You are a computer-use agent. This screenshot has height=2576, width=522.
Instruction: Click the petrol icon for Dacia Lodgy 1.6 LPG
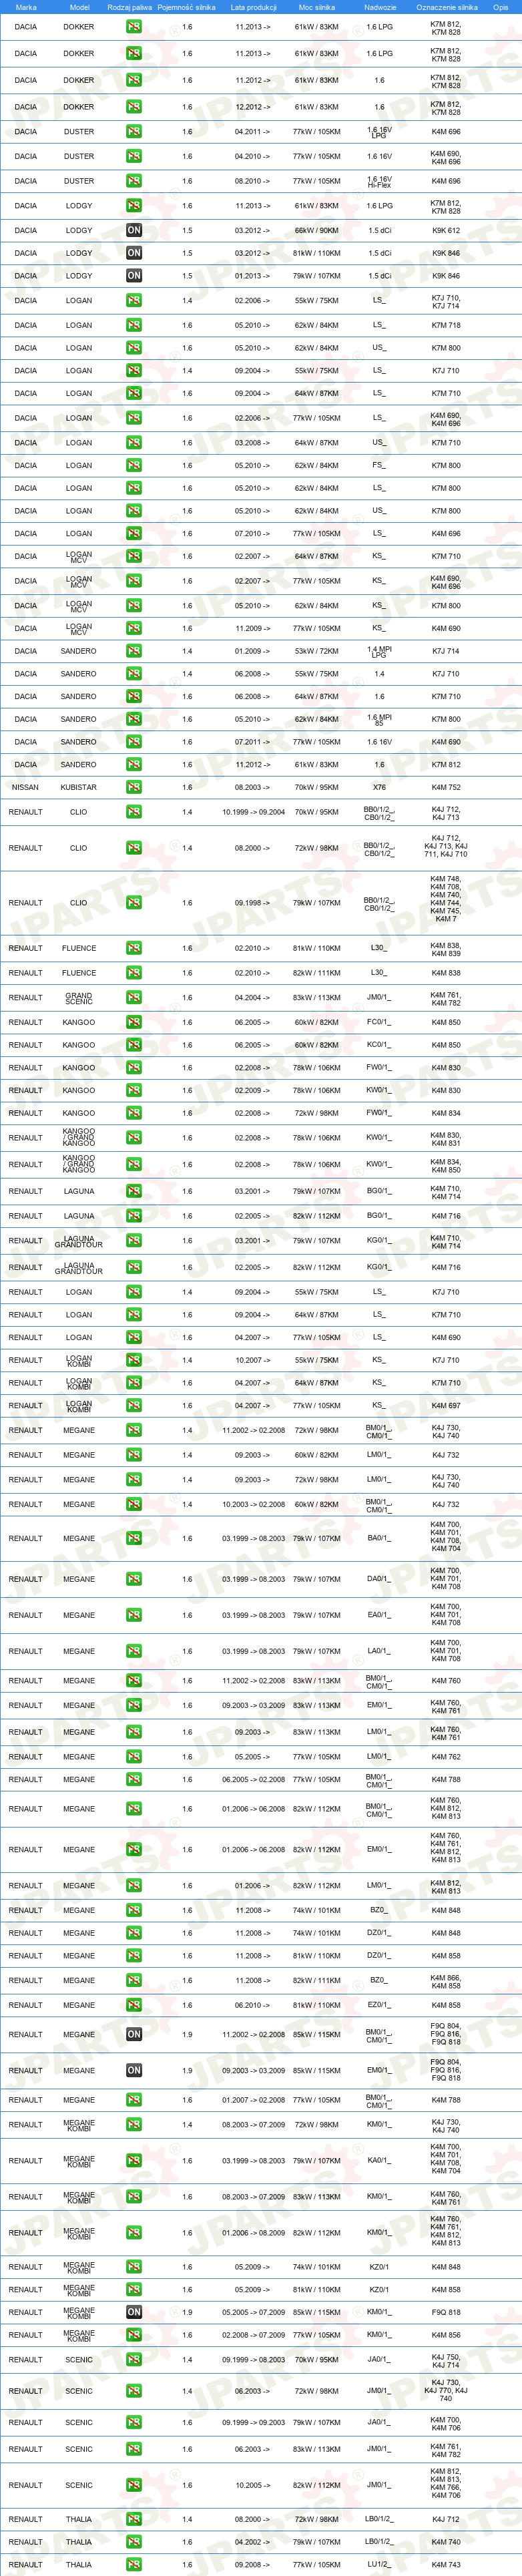point(134,205)
